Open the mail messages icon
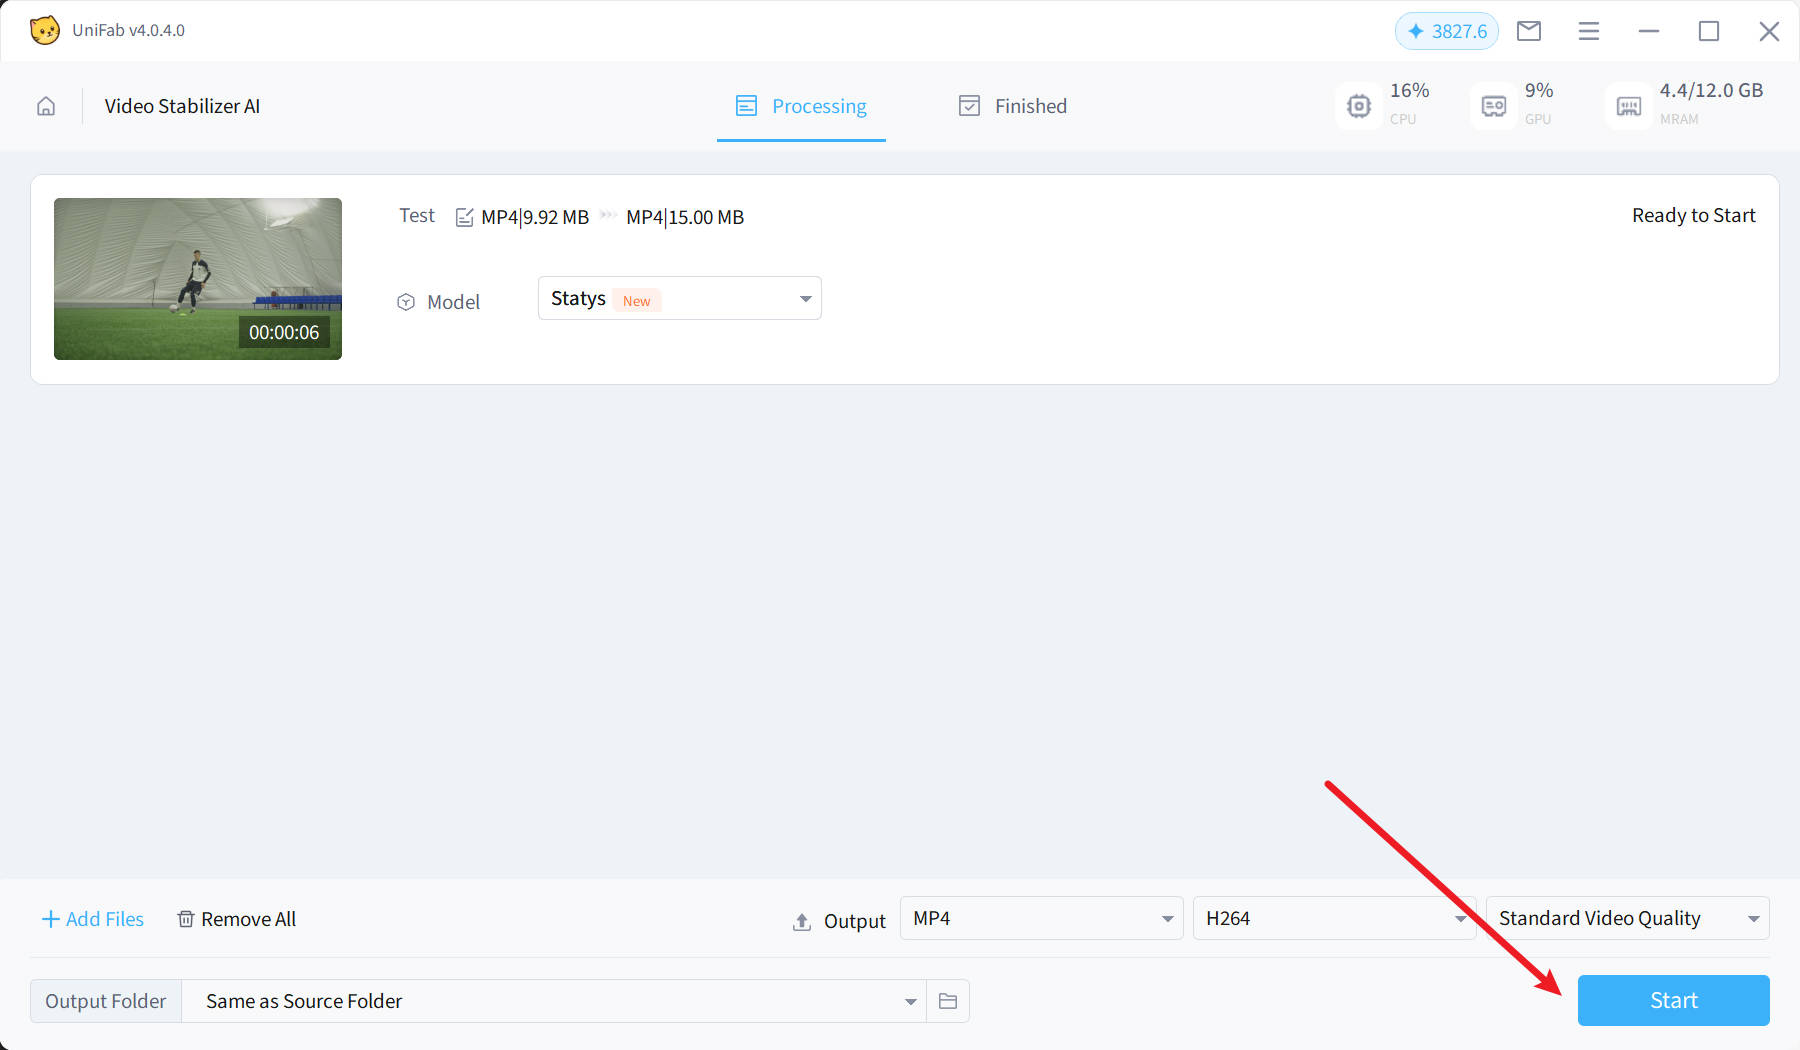Viewport: 1800px width, 1050px height. coord(1528,31)
